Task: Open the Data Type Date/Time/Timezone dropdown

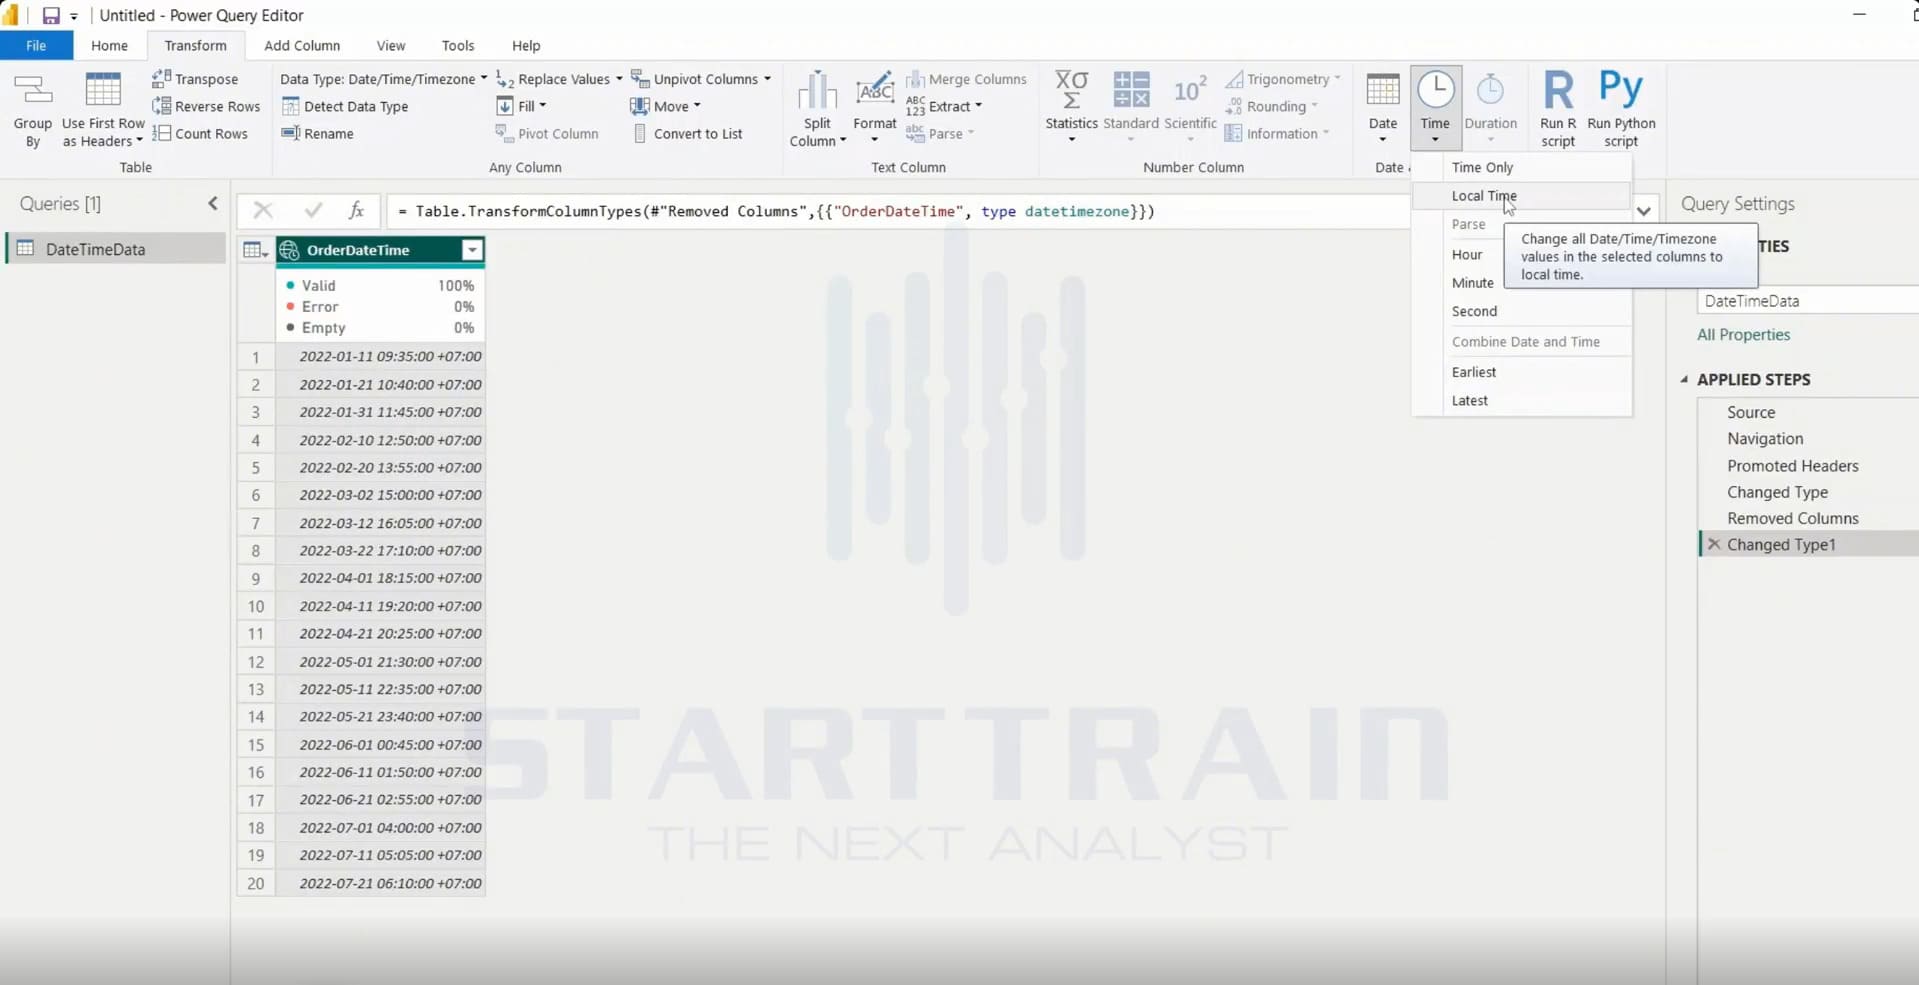Action: tap(384, 79)
